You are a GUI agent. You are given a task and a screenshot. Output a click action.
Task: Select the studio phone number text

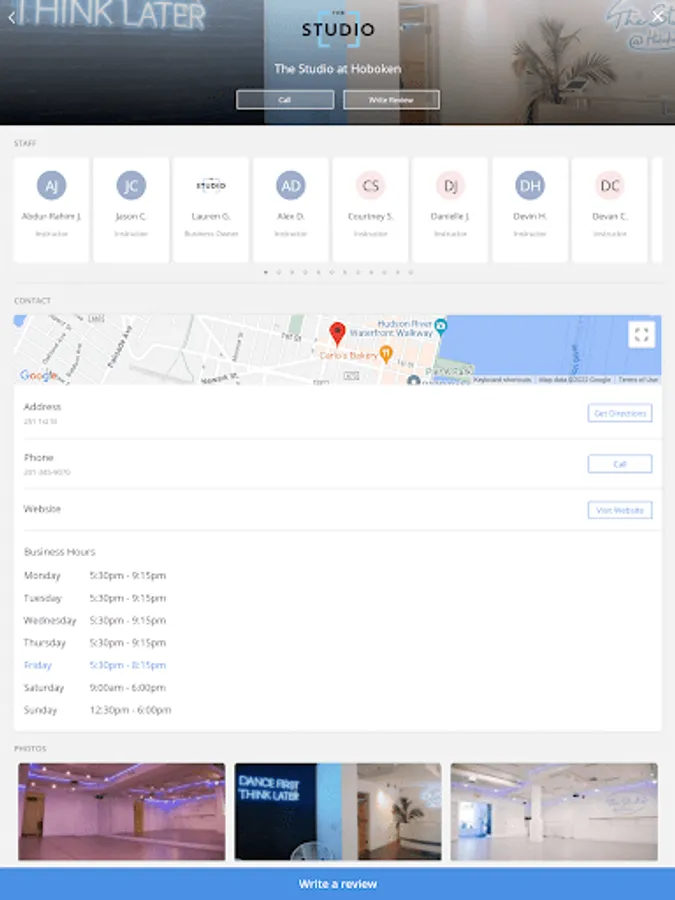[47, 472]
